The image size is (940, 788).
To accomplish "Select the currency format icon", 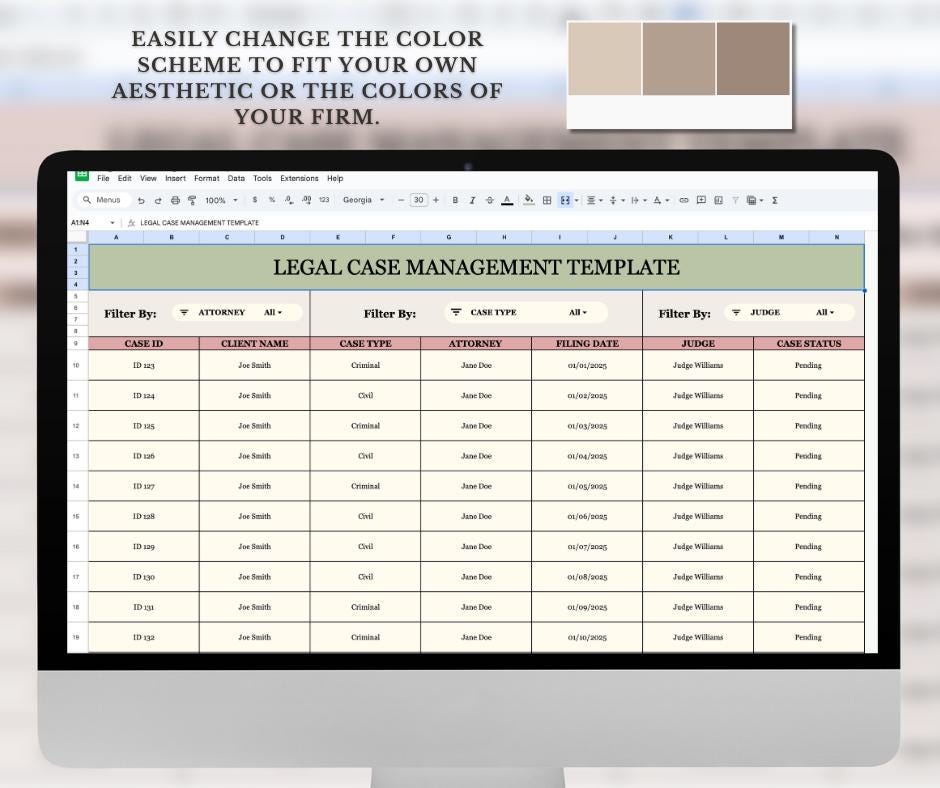I will (x=255, y=200).
